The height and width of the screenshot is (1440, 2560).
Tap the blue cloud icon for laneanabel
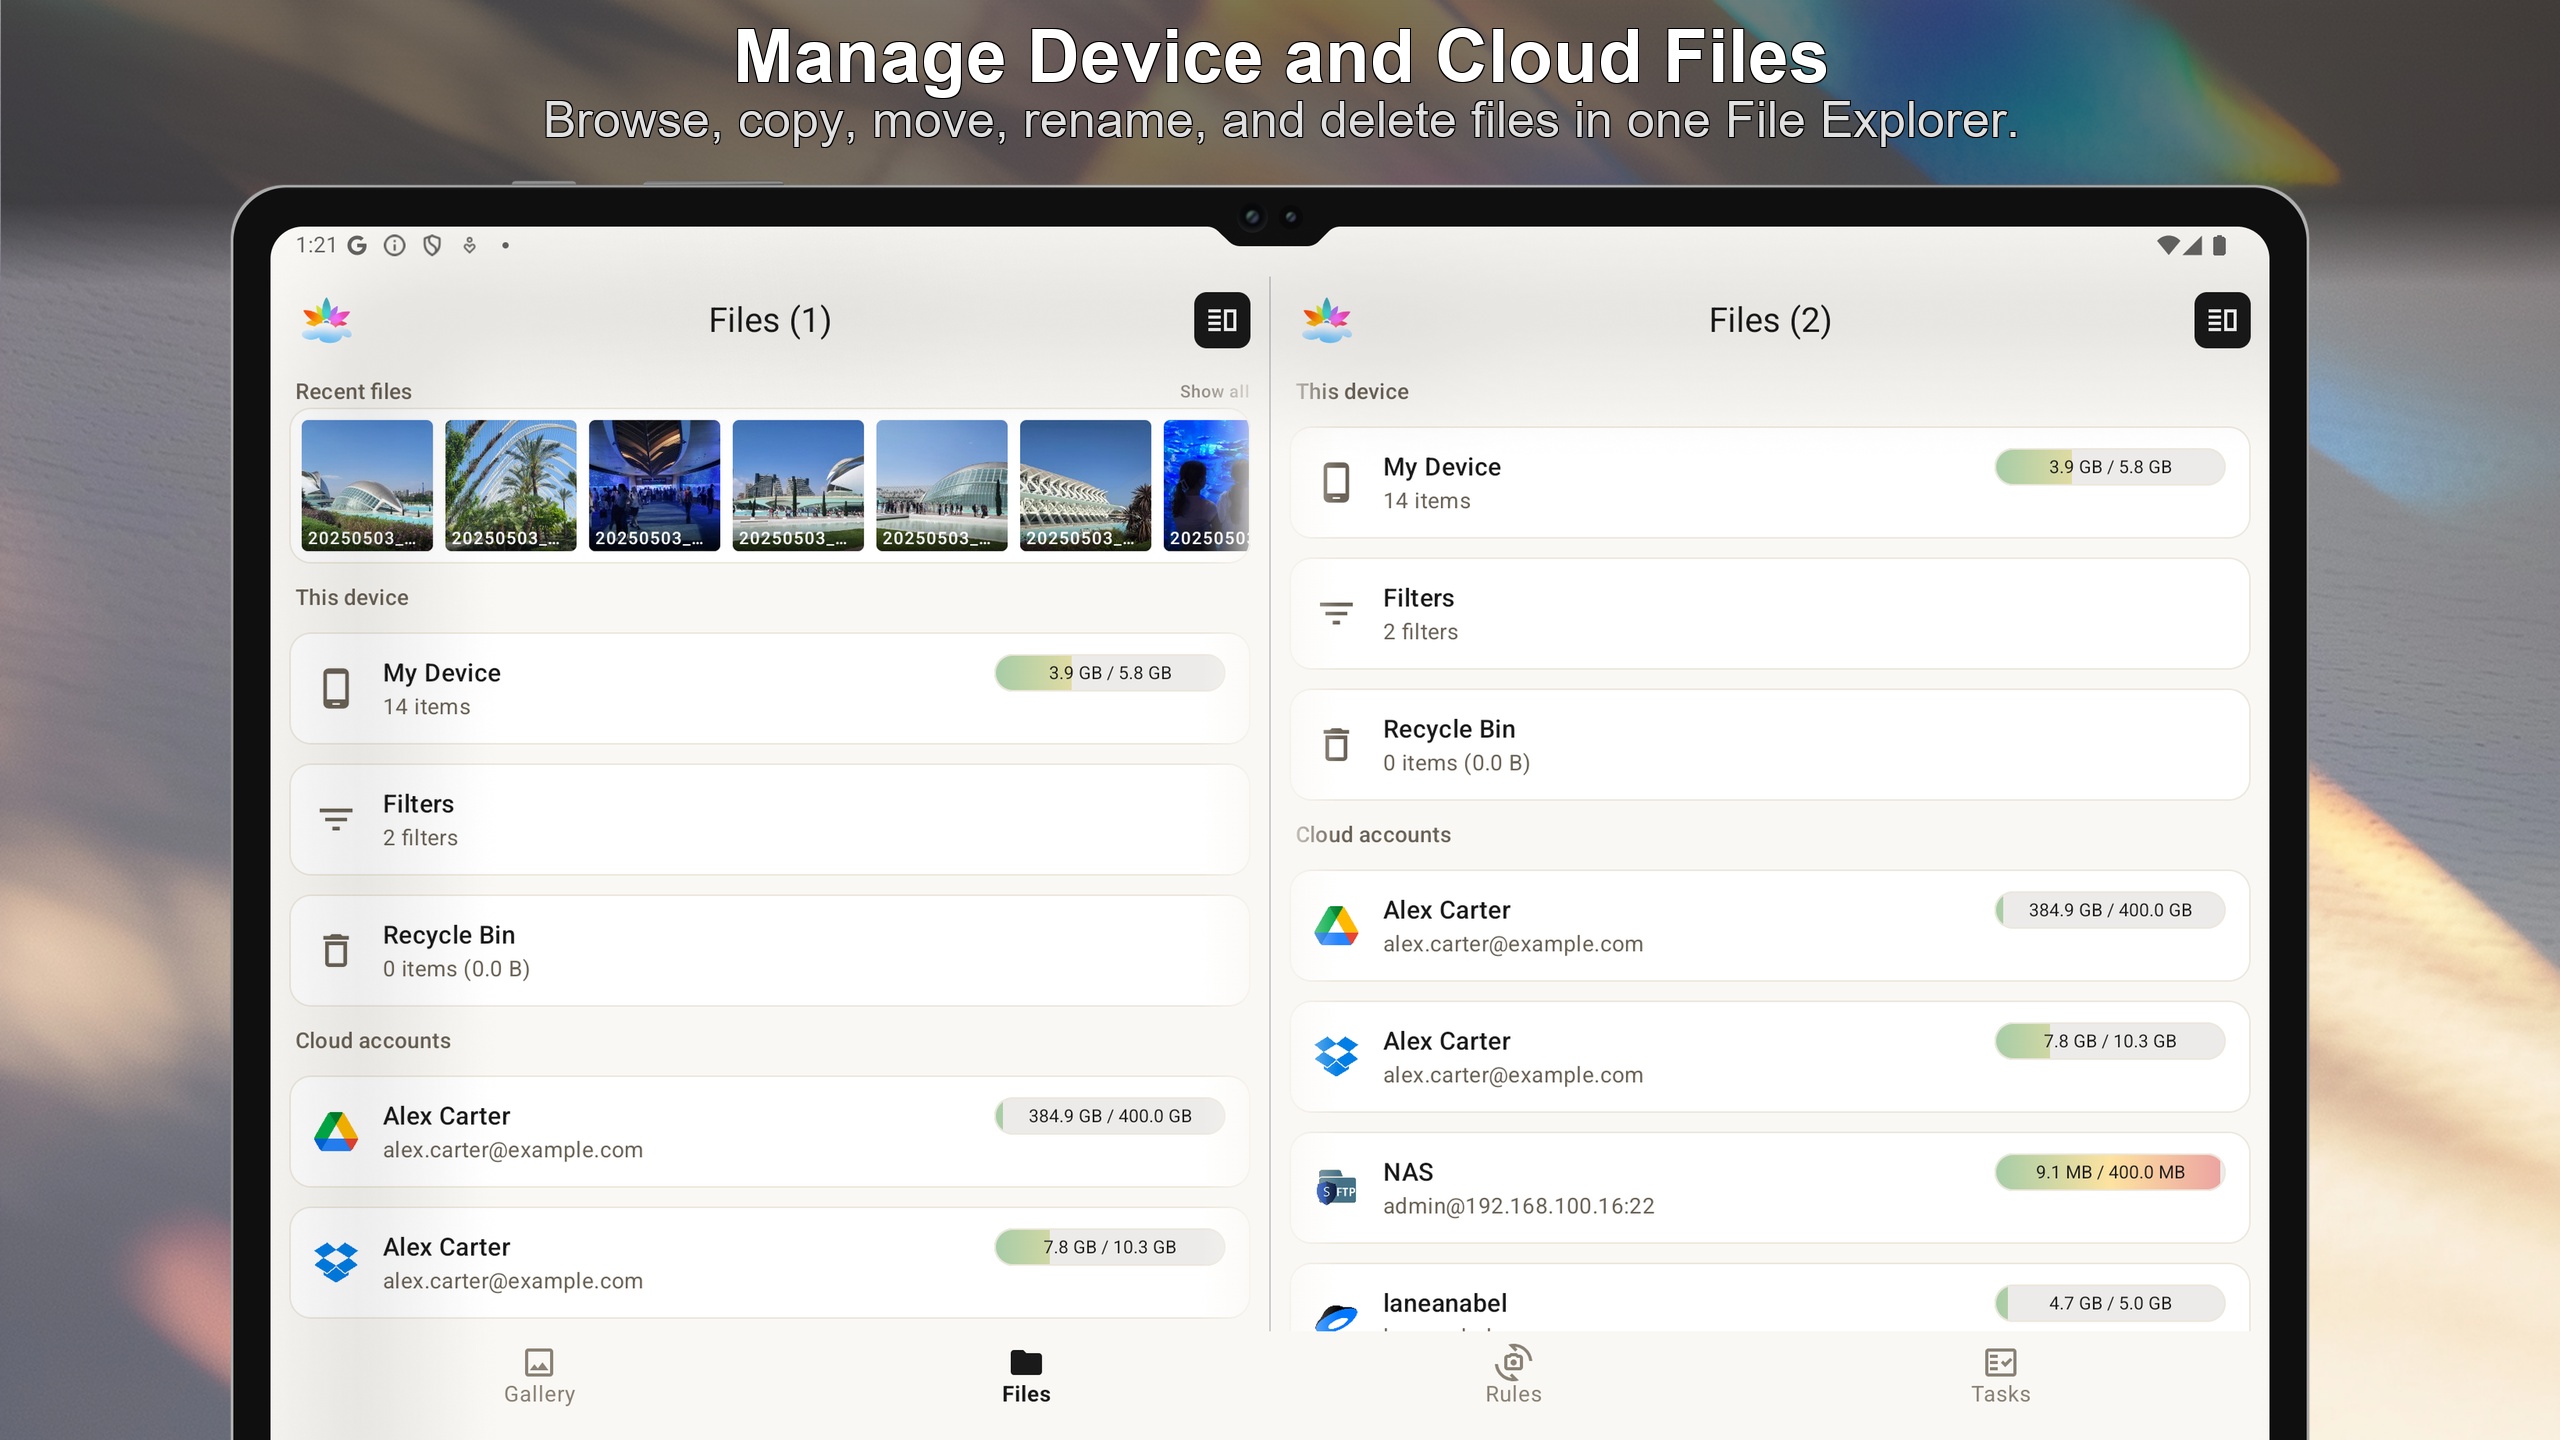pyautogui.click(x=1336, y=1316)
